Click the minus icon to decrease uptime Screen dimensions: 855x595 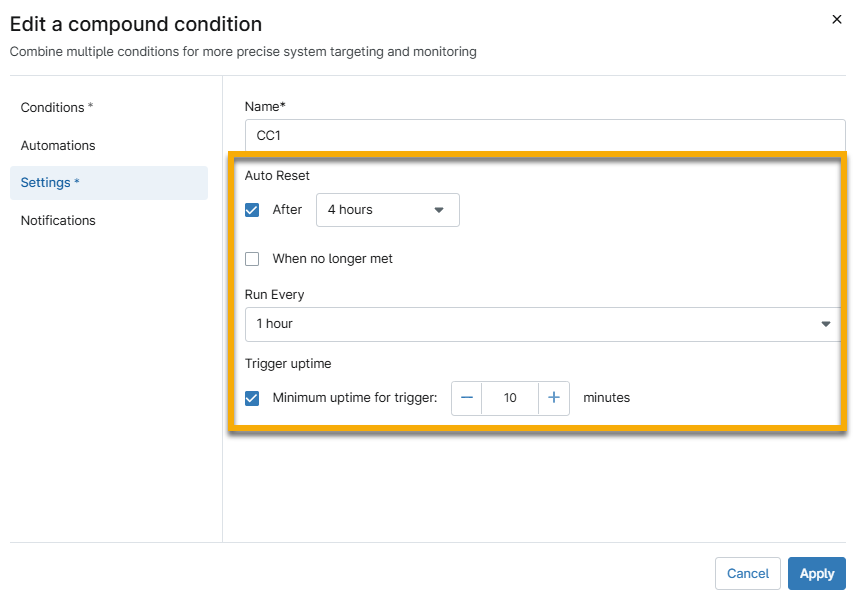[466, 398]
